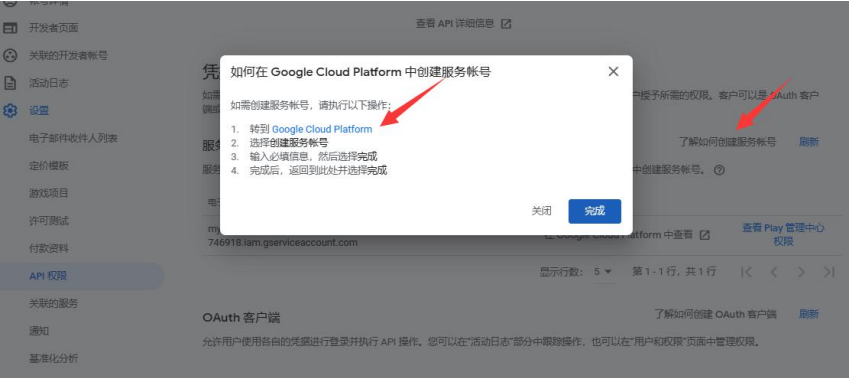Open 关联的开发者帐号 in sidebar
The height and width of the screenshot is (378, 851).
coord(68,55)
